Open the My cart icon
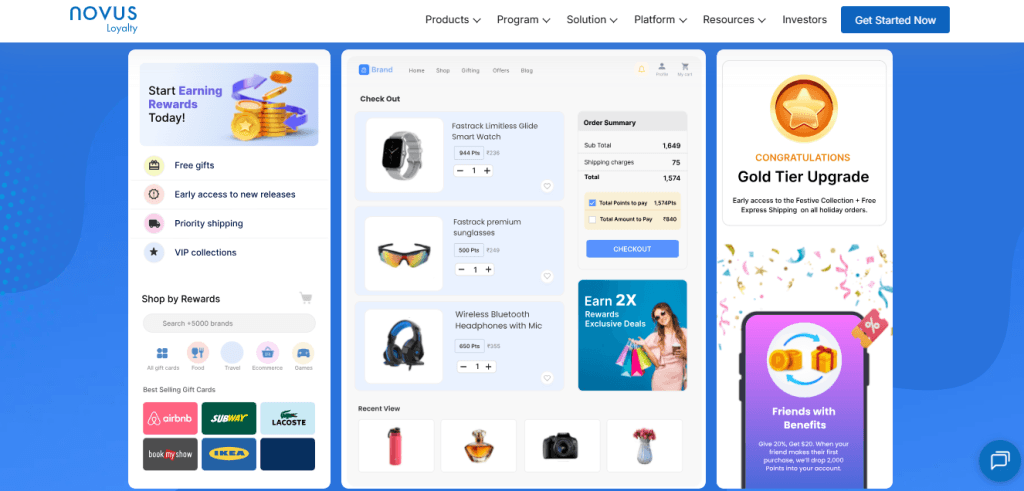1024x491 pixels. 684,69
